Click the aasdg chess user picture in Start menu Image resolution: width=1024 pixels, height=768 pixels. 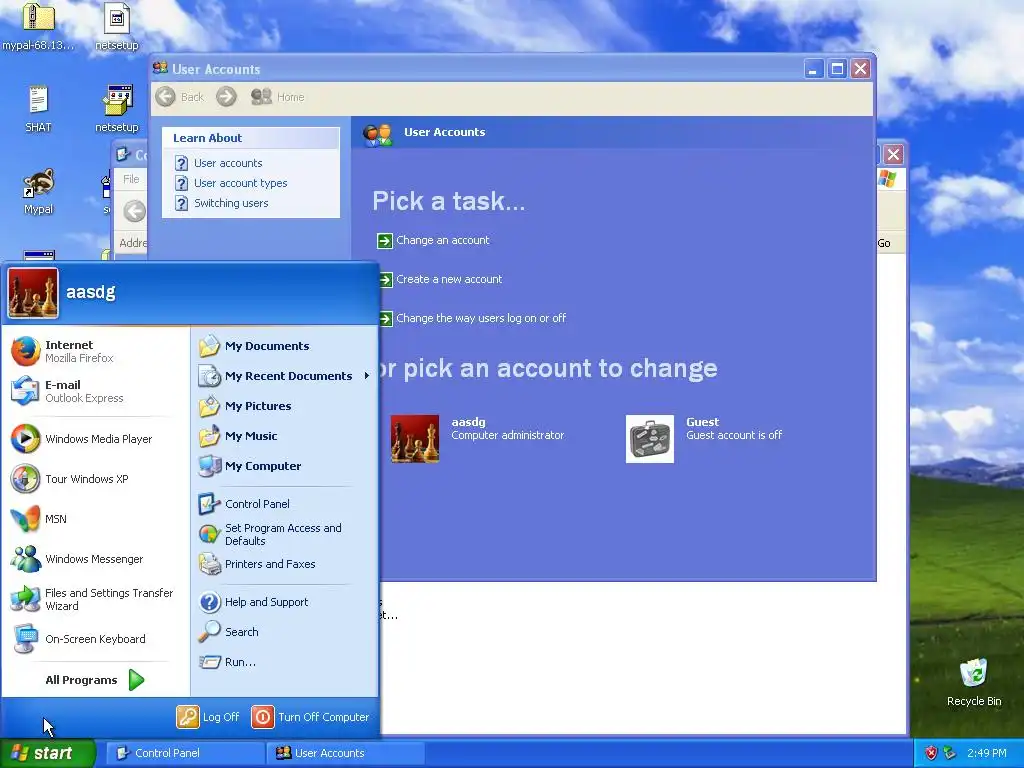point(33,293)
